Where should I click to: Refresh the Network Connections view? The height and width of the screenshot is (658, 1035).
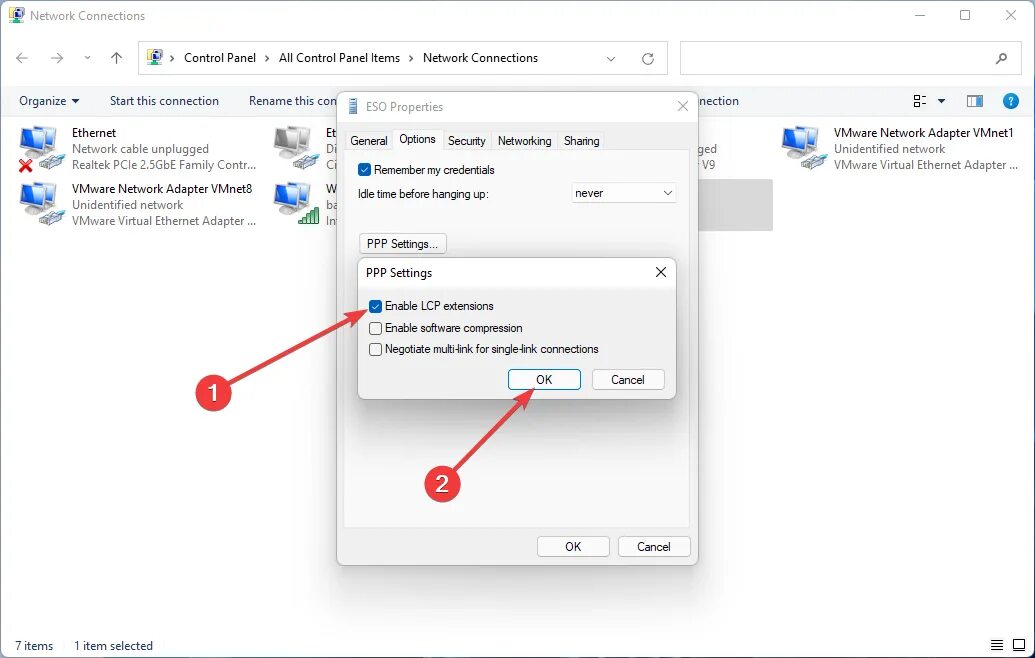648,59
